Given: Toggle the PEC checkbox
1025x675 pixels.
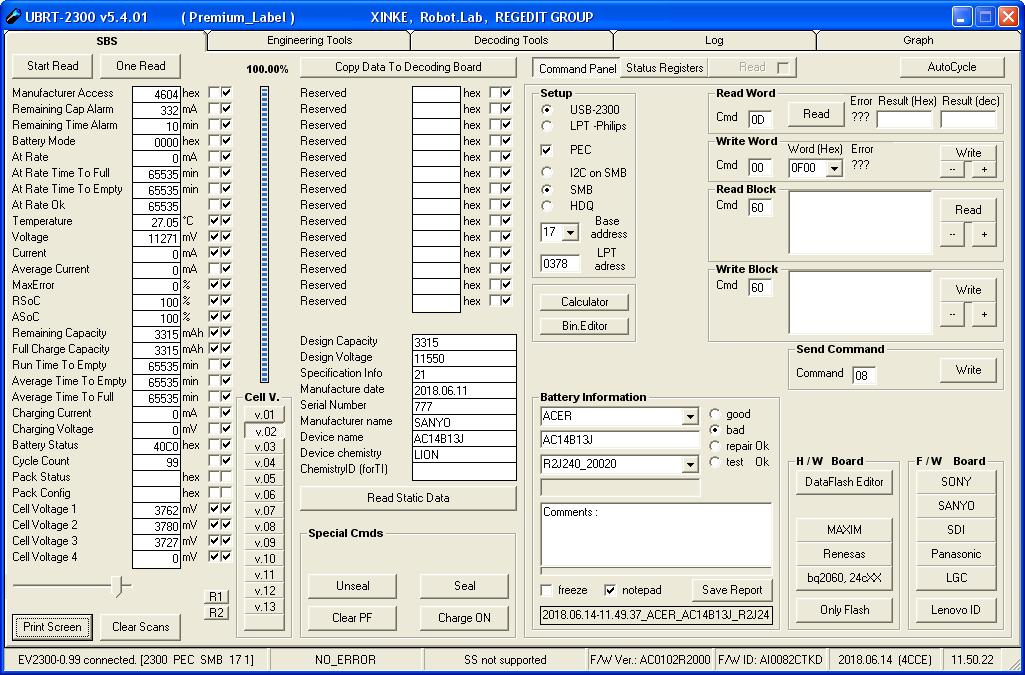Looking at the screenshot, I should pos(547,150).
